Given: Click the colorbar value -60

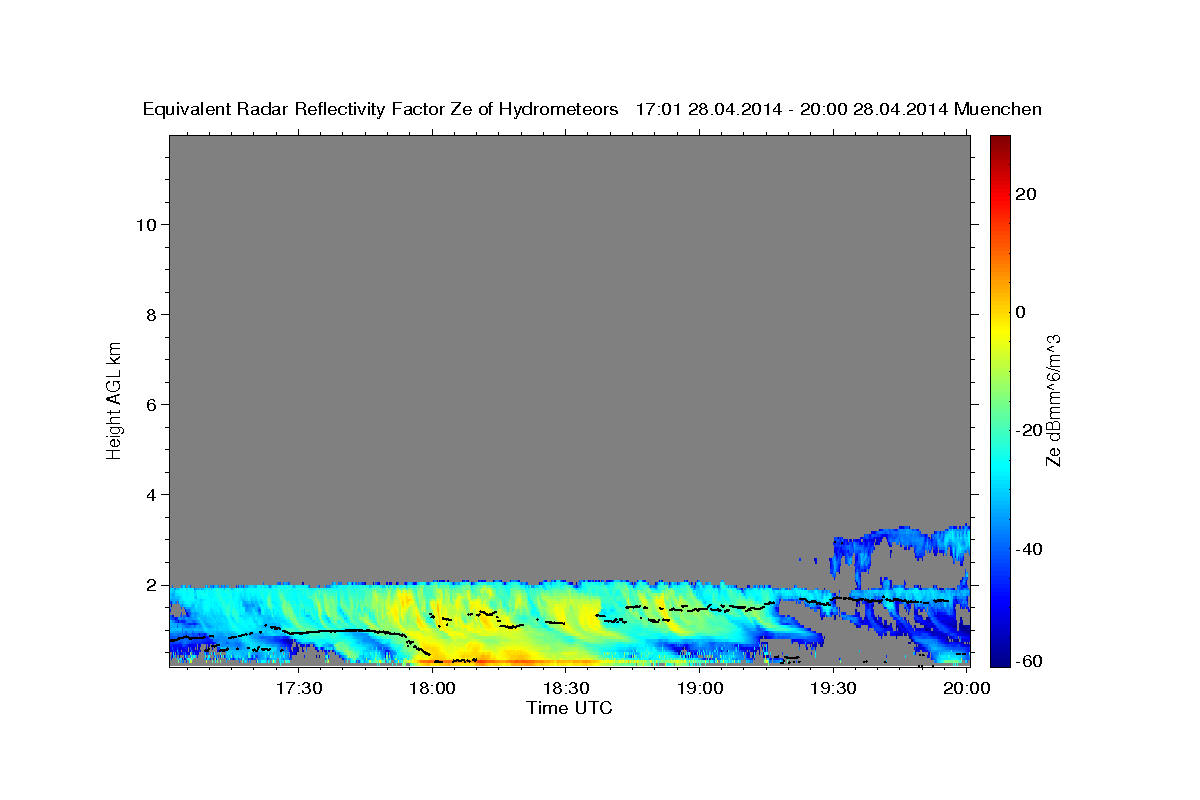Looking at the screenshot, I should [x=1028, y=661].
